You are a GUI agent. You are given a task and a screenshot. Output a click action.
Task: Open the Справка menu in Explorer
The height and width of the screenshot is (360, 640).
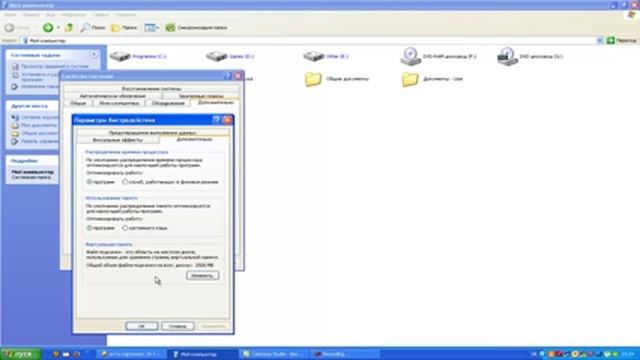click(x=125, y=15)
